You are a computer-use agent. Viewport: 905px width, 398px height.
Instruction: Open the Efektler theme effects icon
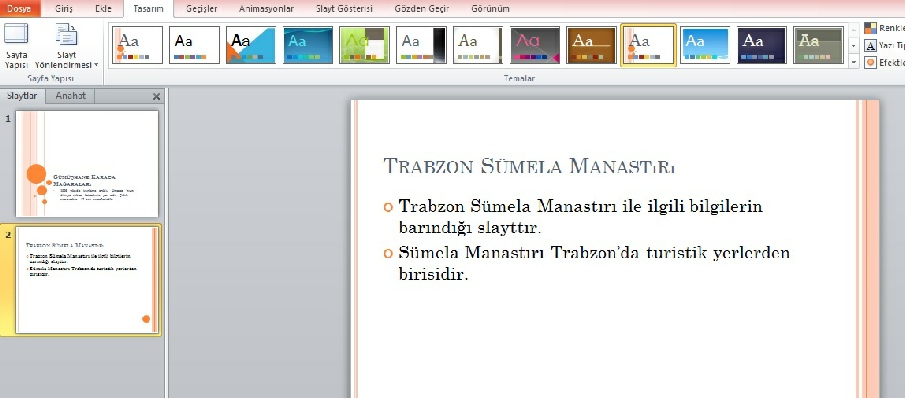(x=870, y=63)
